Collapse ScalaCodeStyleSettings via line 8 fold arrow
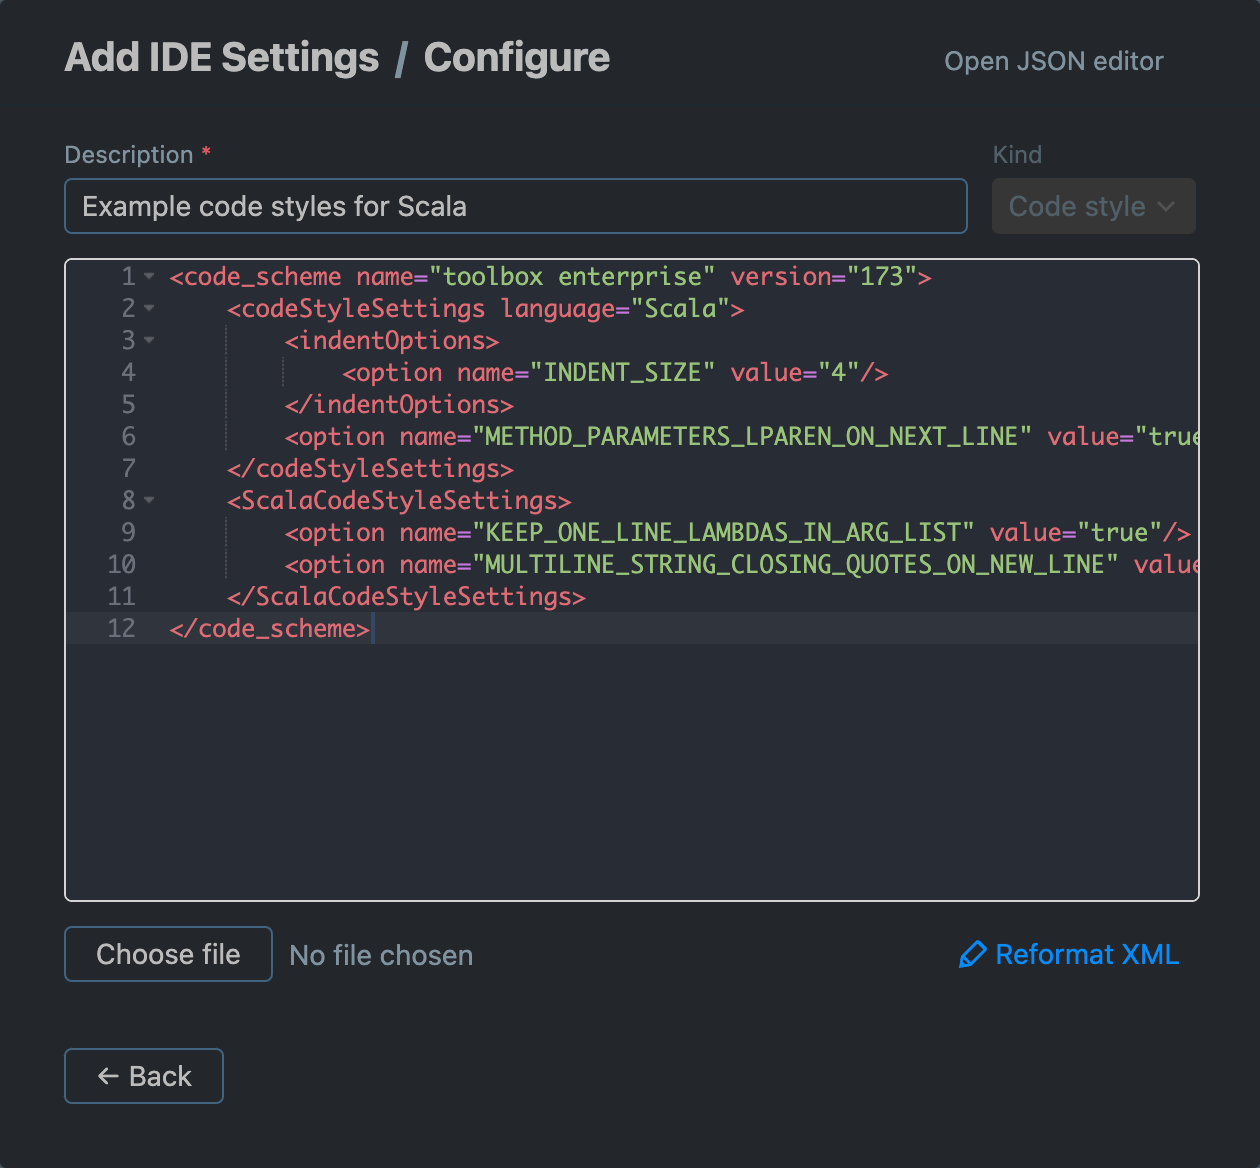The width and height of the screenshot is (1260, 1168). 148,501
